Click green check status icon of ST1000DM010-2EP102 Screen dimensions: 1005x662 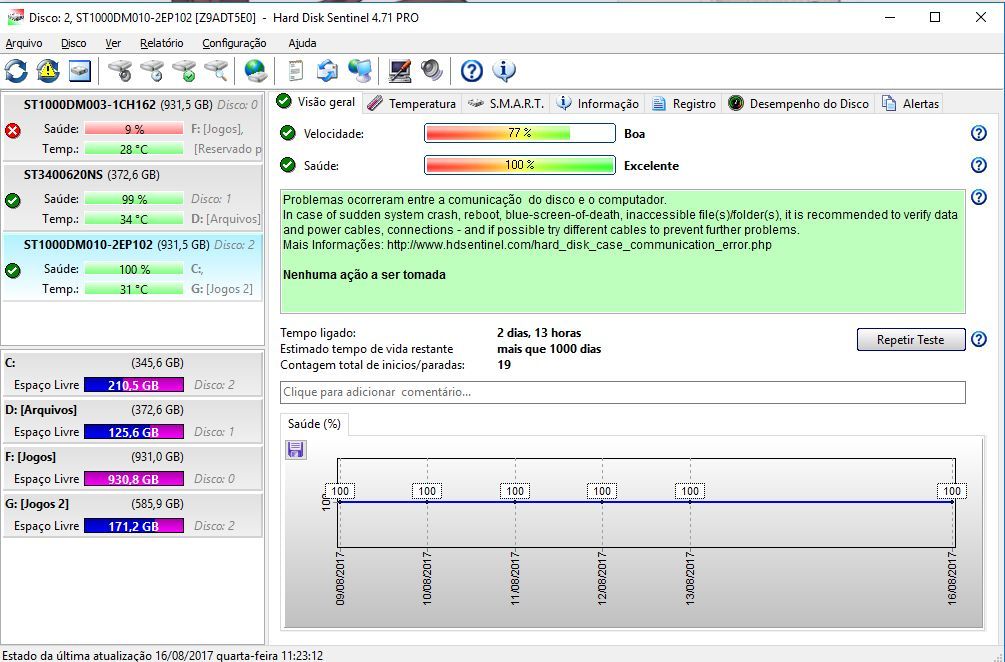point(13,270)
